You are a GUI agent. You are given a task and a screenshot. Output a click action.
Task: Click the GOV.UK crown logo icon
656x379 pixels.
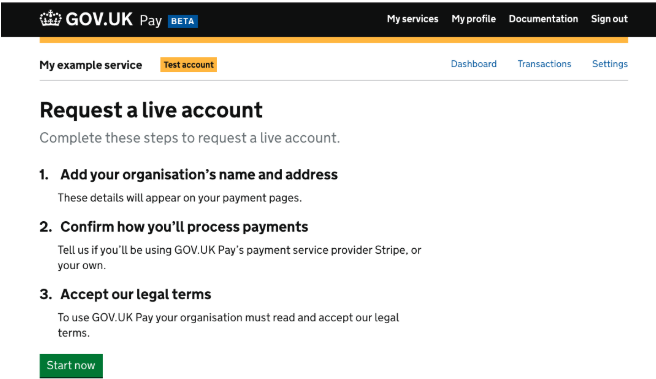pyautogui.click(x=50, y=18)
